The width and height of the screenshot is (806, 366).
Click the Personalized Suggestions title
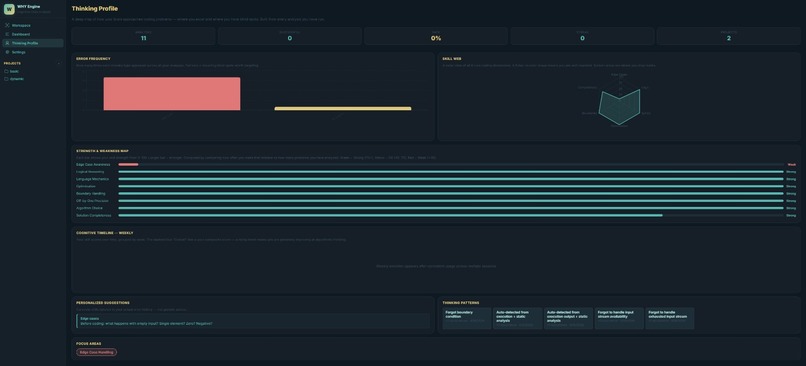tap(103, 303)
